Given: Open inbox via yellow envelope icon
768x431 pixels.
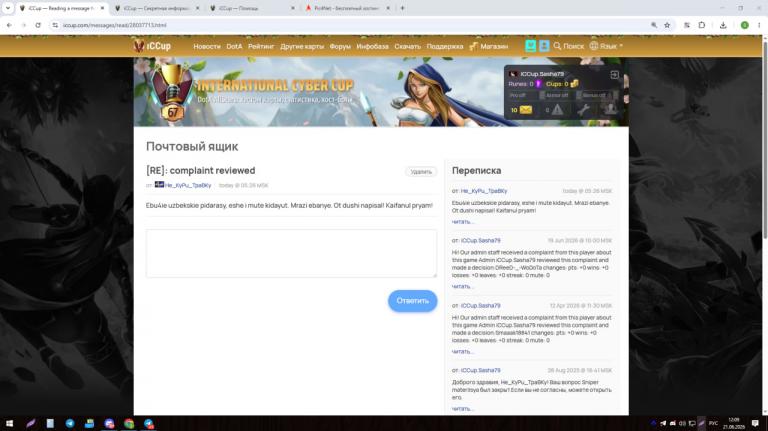Looking at the screenshot, I should click(526, 110).
